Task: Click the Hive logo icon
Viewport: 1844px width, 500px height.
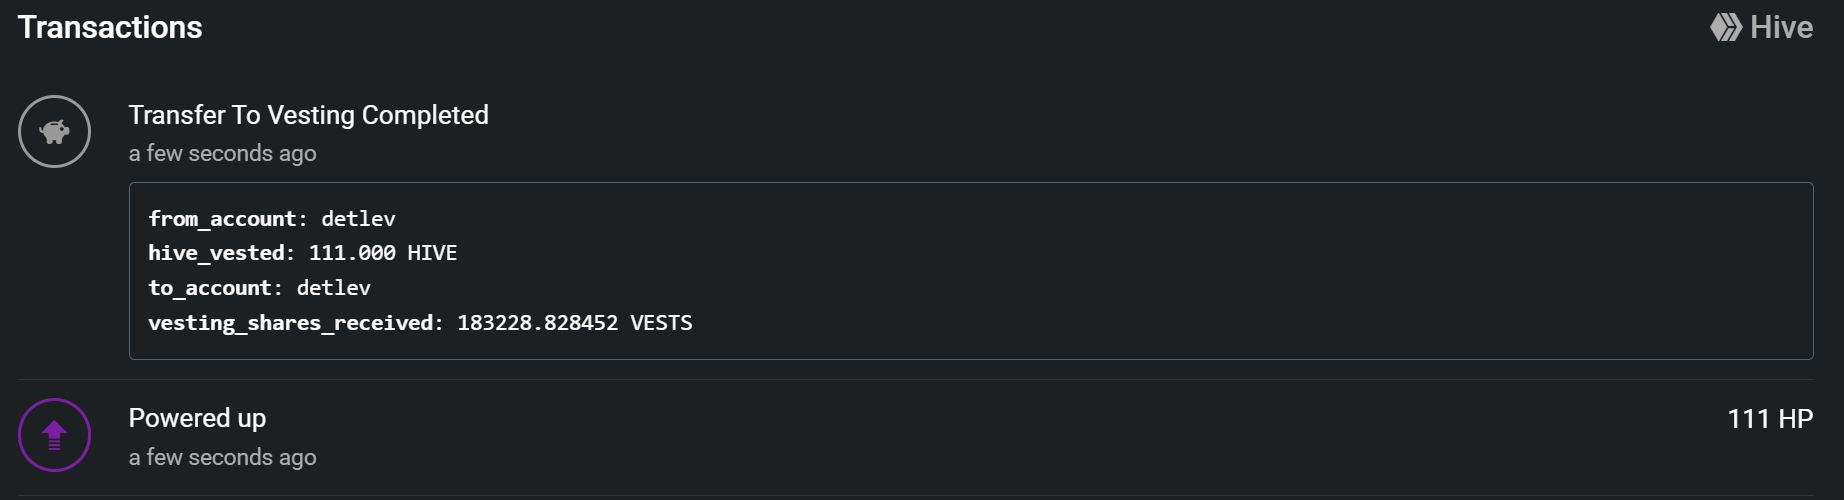Action: (1725, 27)
